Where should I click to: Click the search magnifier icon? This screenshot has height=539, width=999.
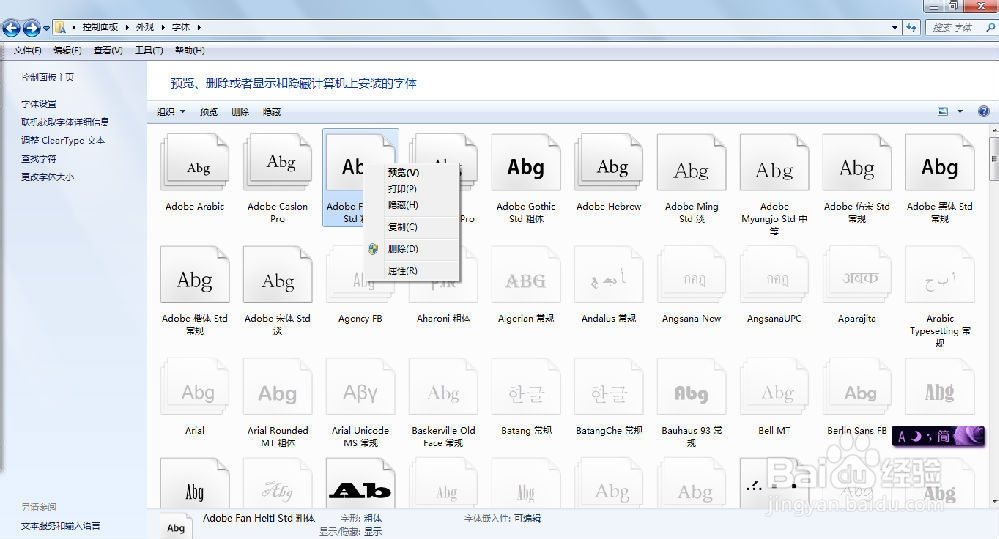[990, 27]
